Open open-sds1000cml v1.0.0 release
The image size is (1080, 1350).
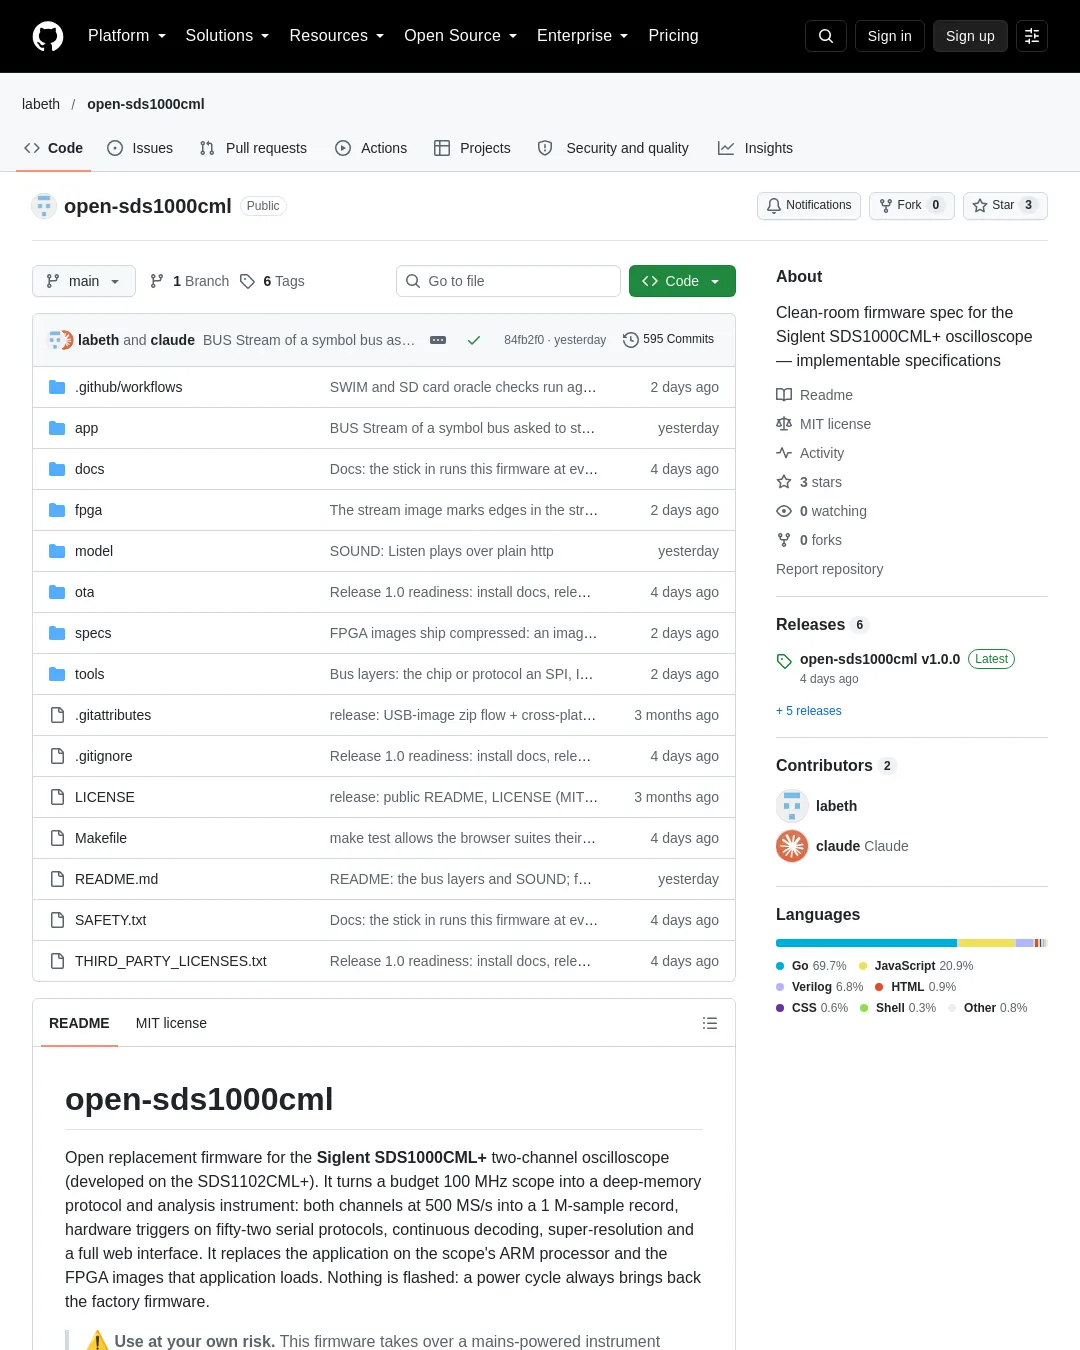pos(880,659)
